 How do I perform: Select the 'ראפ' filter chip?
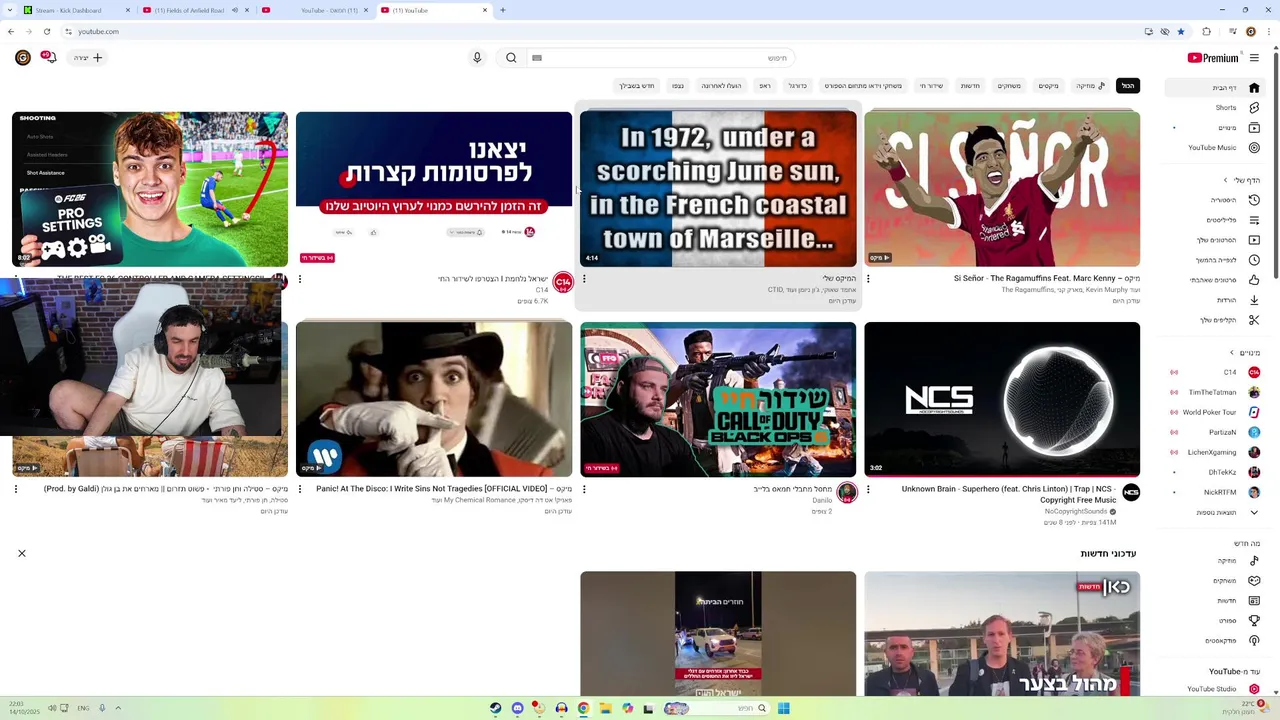tap(765, 86)
